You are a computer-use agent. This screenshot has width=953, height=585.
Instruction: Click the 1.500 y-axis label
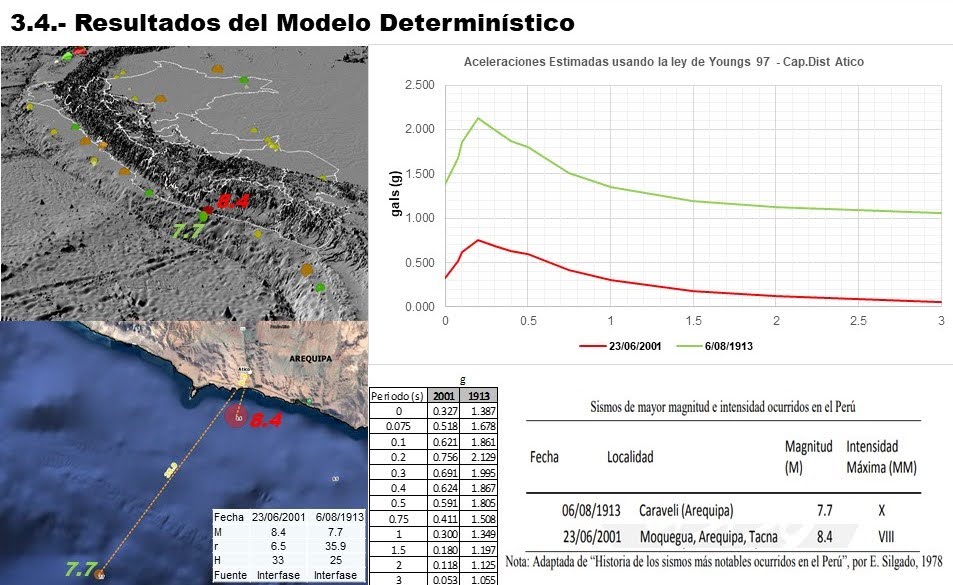click(420, 174)
